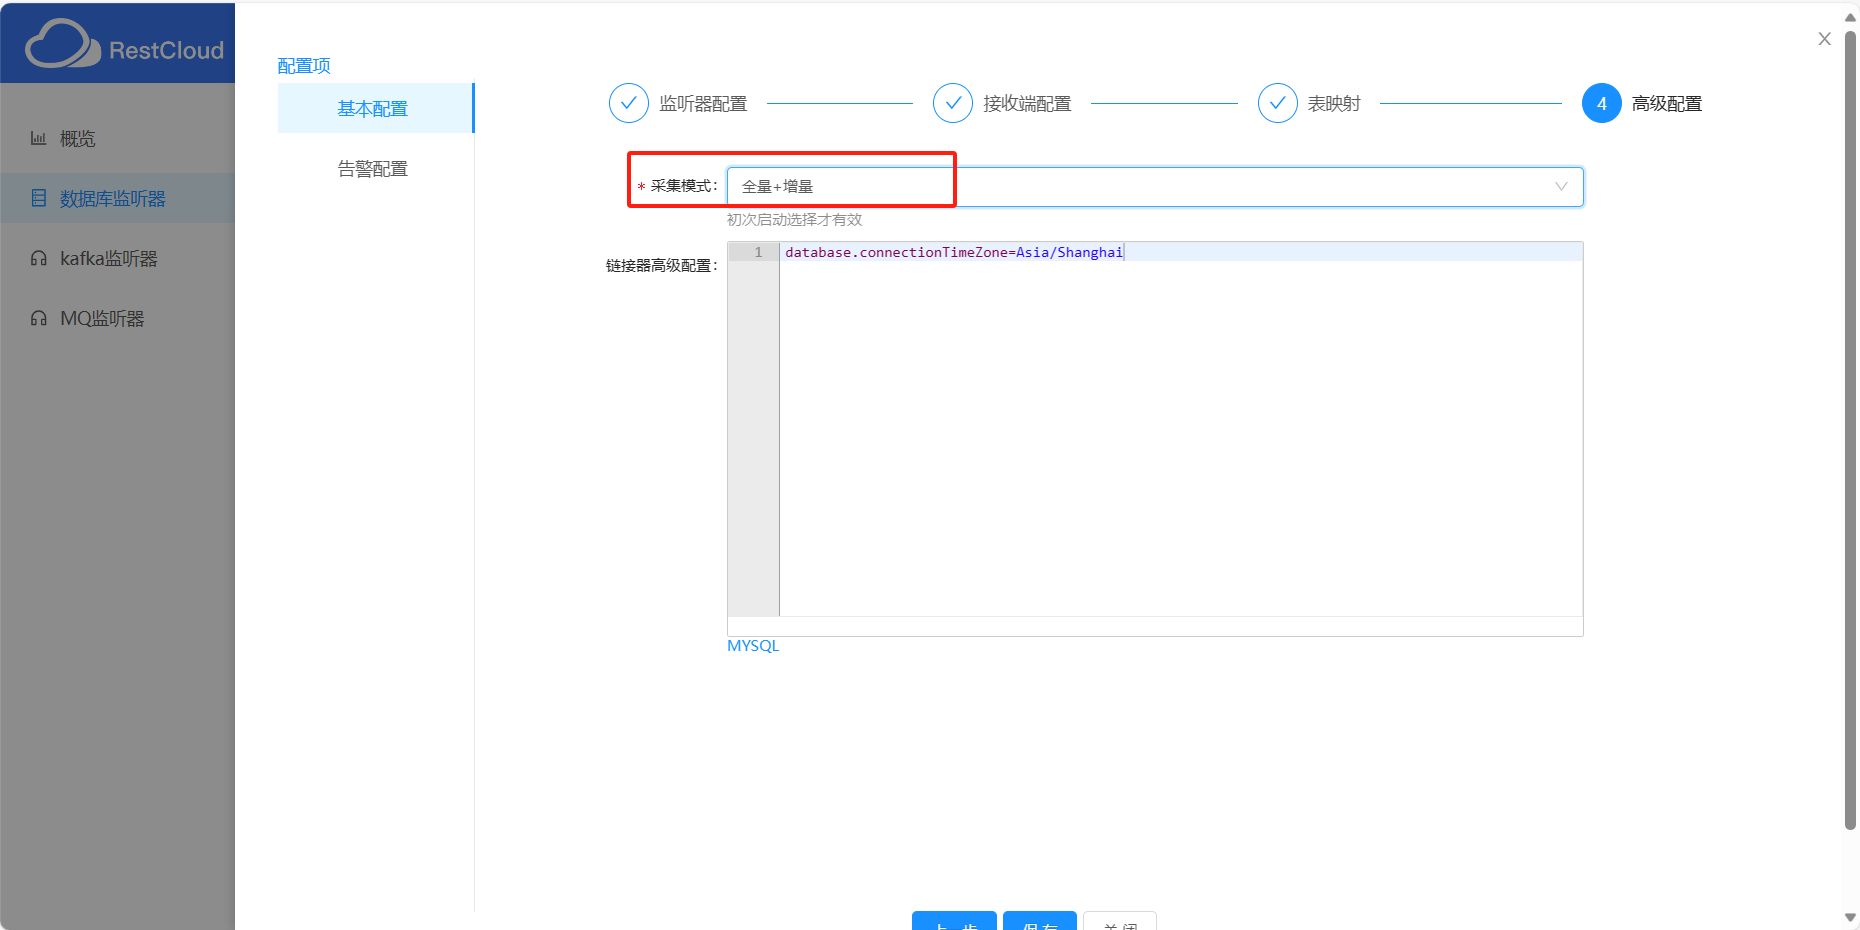Click the 数据库监听器 database icon
Image resolution: width=1860 pixels, height=930 pixels.
point(38,198)
